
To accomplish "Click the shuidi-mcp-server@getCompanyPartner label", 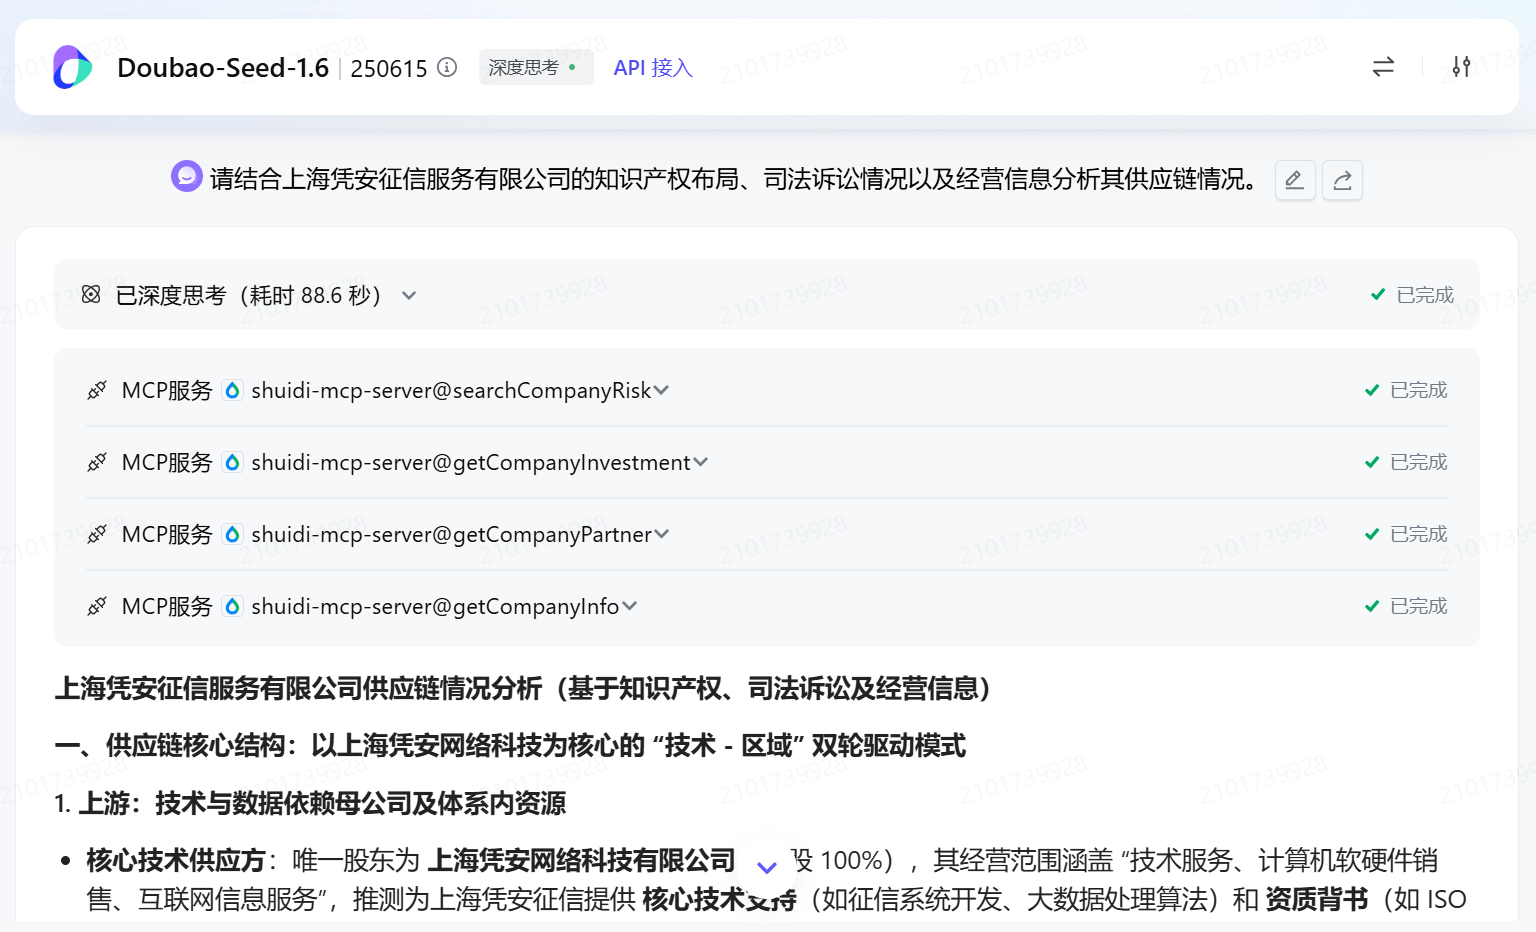I will pyautogui.click(x=451, y=534).
